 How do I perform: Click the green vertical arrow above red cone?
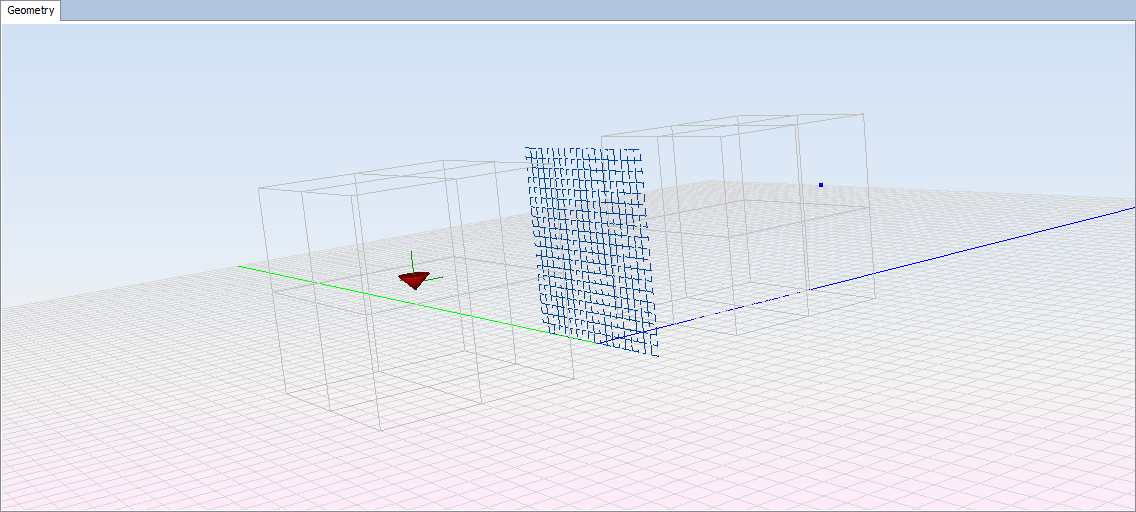[412, 260]
